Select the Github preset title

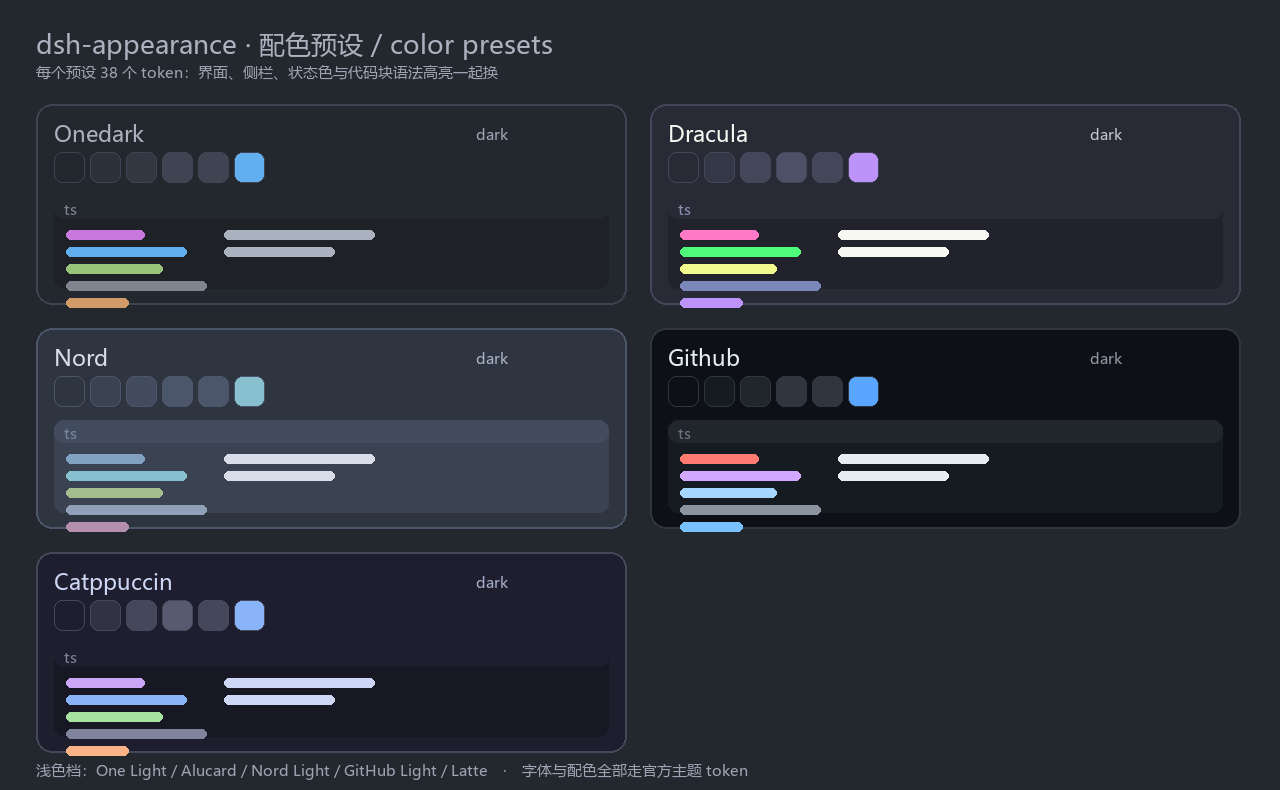tap(704, 358)
